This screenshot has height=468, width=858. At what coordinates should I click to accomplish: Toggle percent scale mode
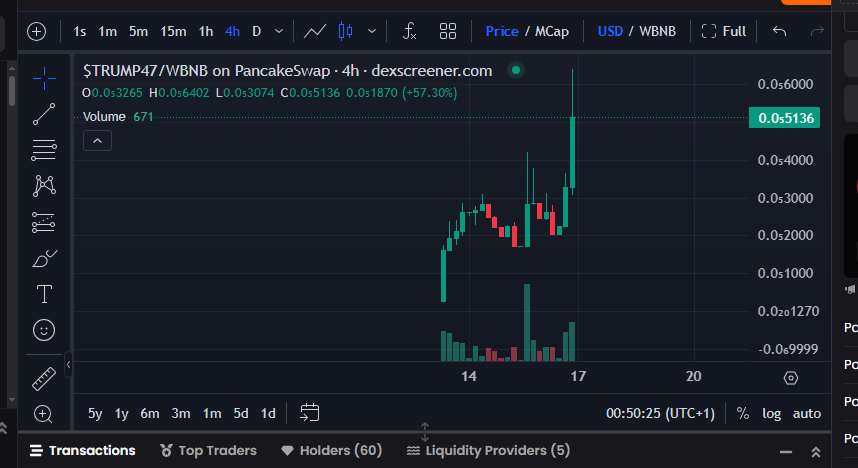click(x=743, y=413)
